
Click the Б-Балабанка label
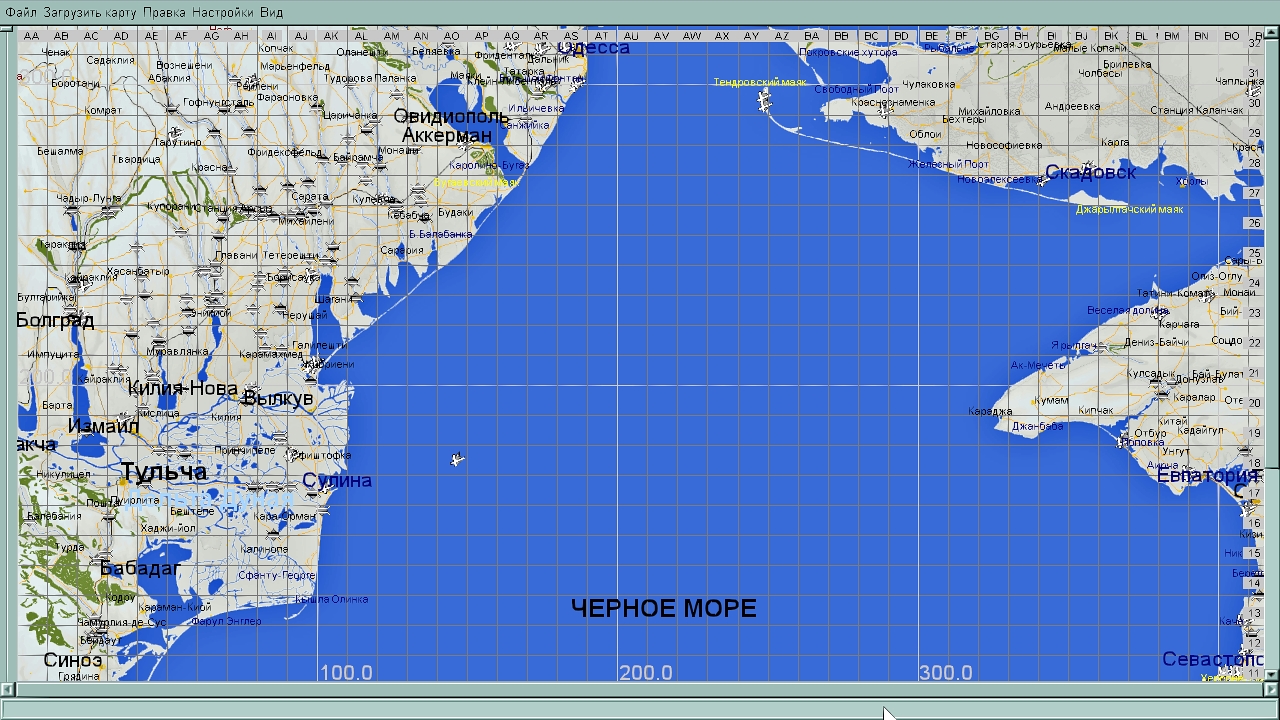point(440,234)
